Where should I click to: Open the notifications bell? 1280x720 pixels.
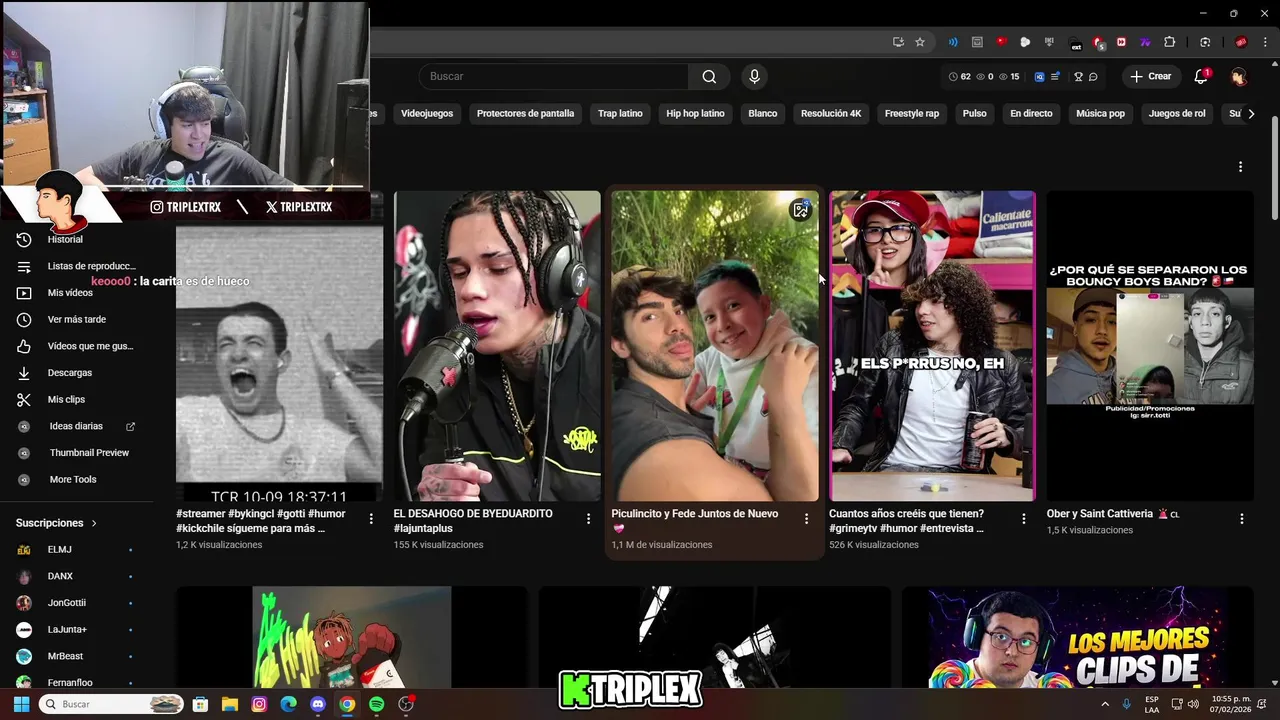(1202, 77)
